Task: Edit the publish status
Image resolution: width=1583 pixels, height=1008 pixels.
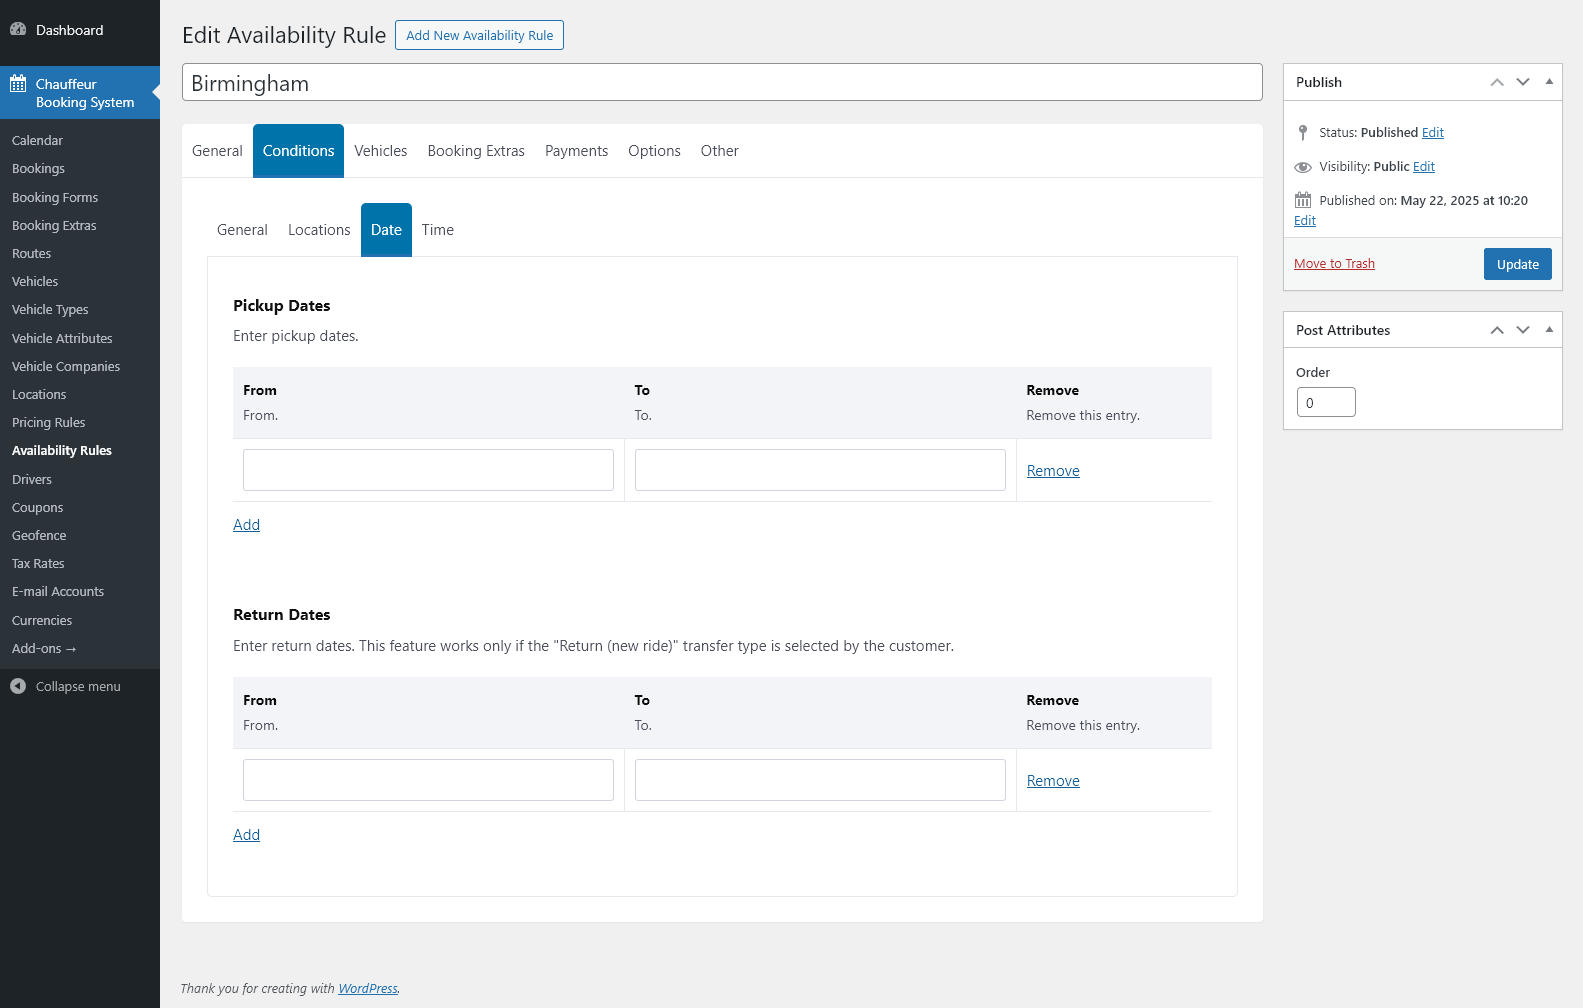Action: coord(1433,133)
